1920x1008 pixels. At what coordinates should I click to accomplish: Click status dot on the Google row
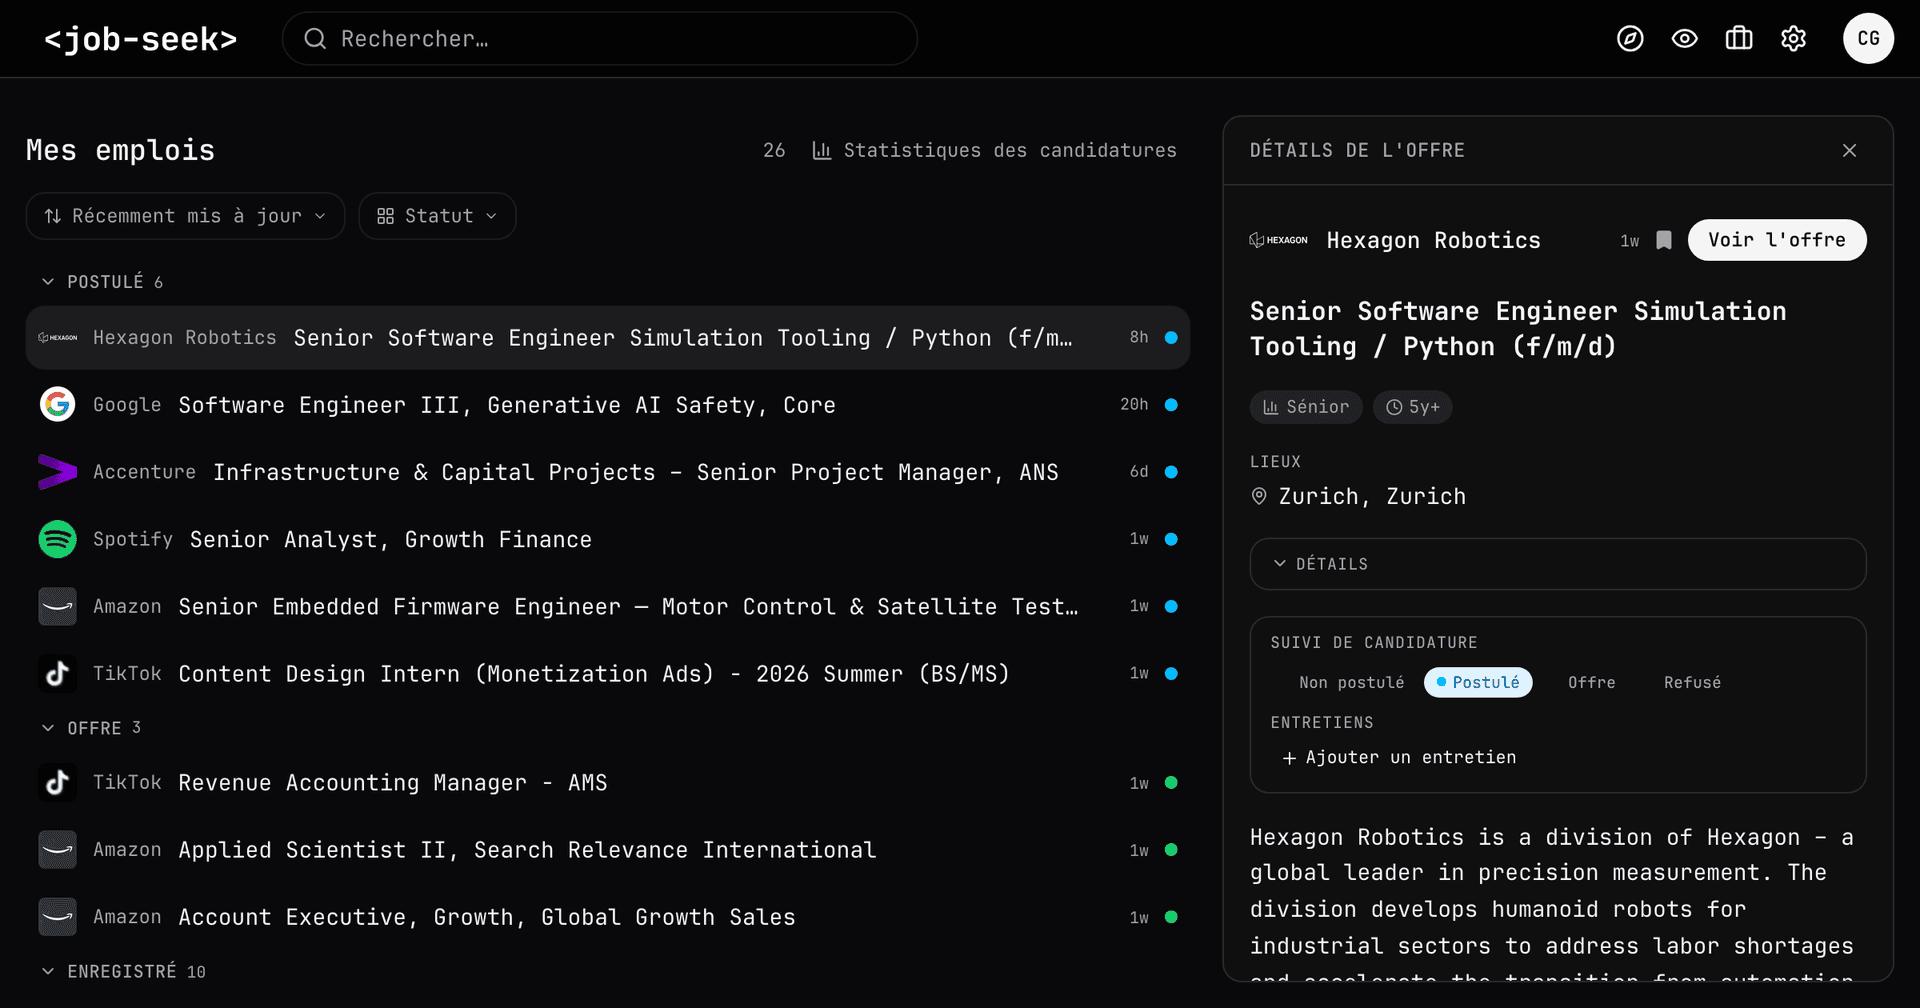tap(1171, 404)
